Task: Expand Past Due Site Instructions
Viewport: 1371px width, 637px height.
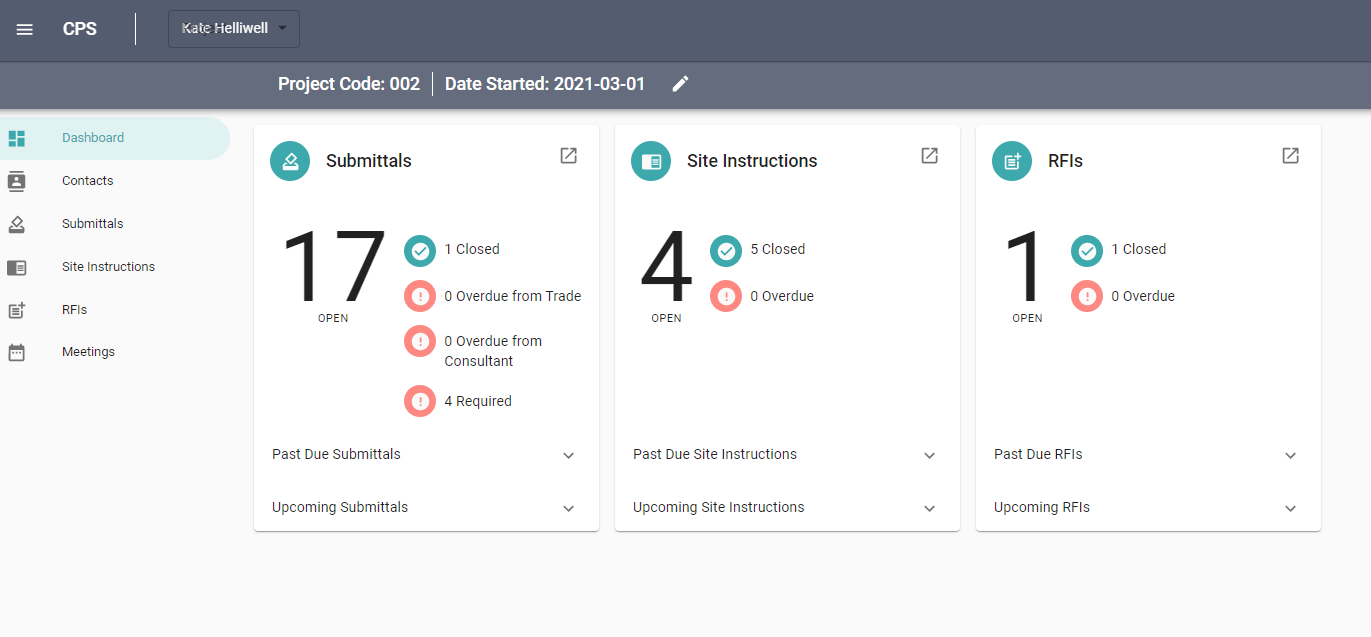Action: click(x=929, y=455)
